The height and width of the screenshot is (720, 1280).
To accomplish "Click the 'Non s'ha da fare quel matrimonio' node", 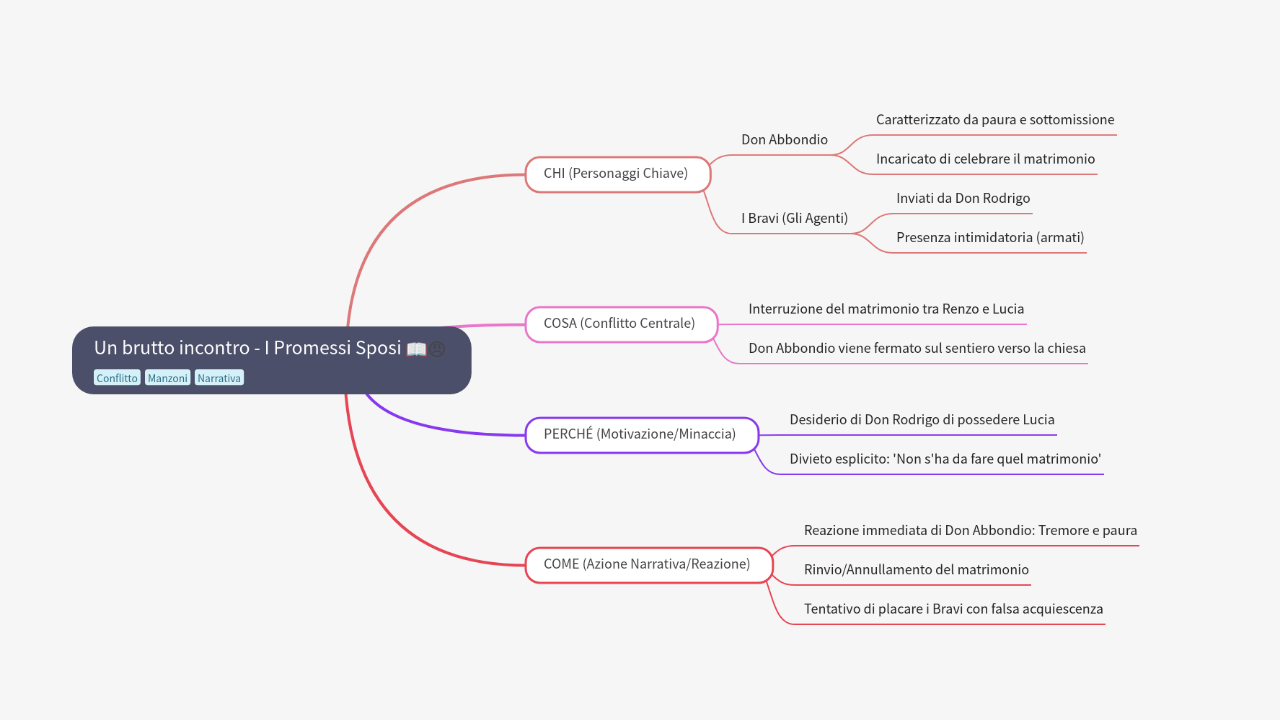I will click(944, 458).
